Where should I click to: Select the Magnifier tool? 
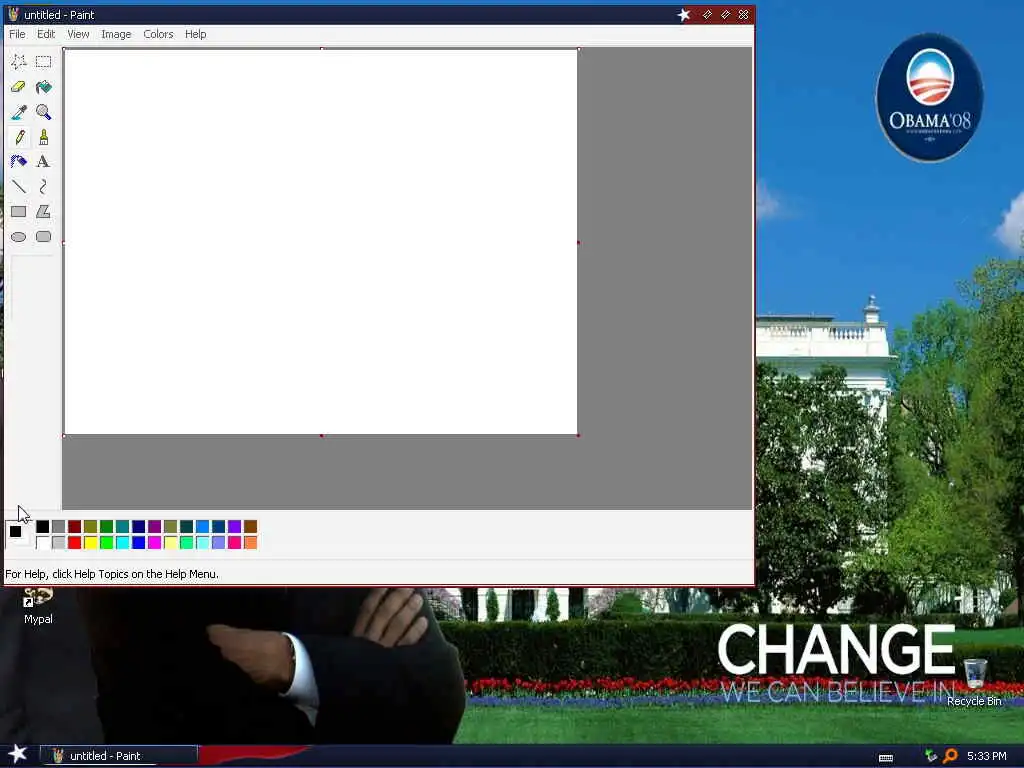43,112
